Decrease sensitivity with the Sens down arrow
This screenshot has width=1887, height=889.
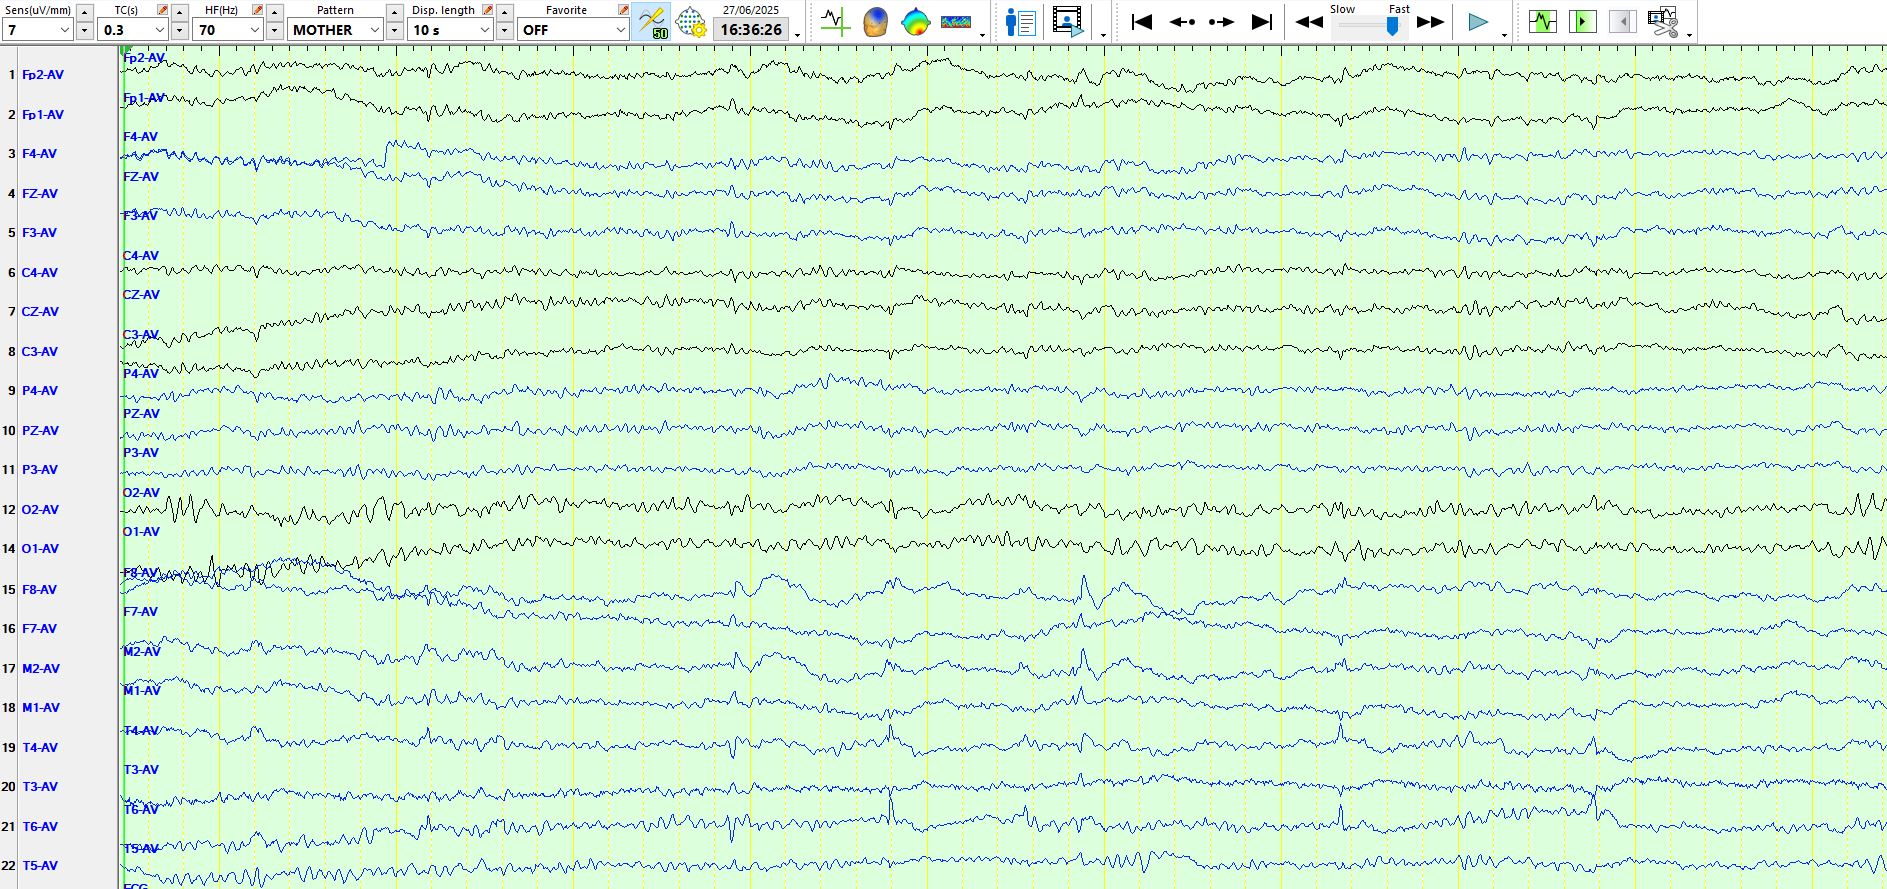pos(84,31)
